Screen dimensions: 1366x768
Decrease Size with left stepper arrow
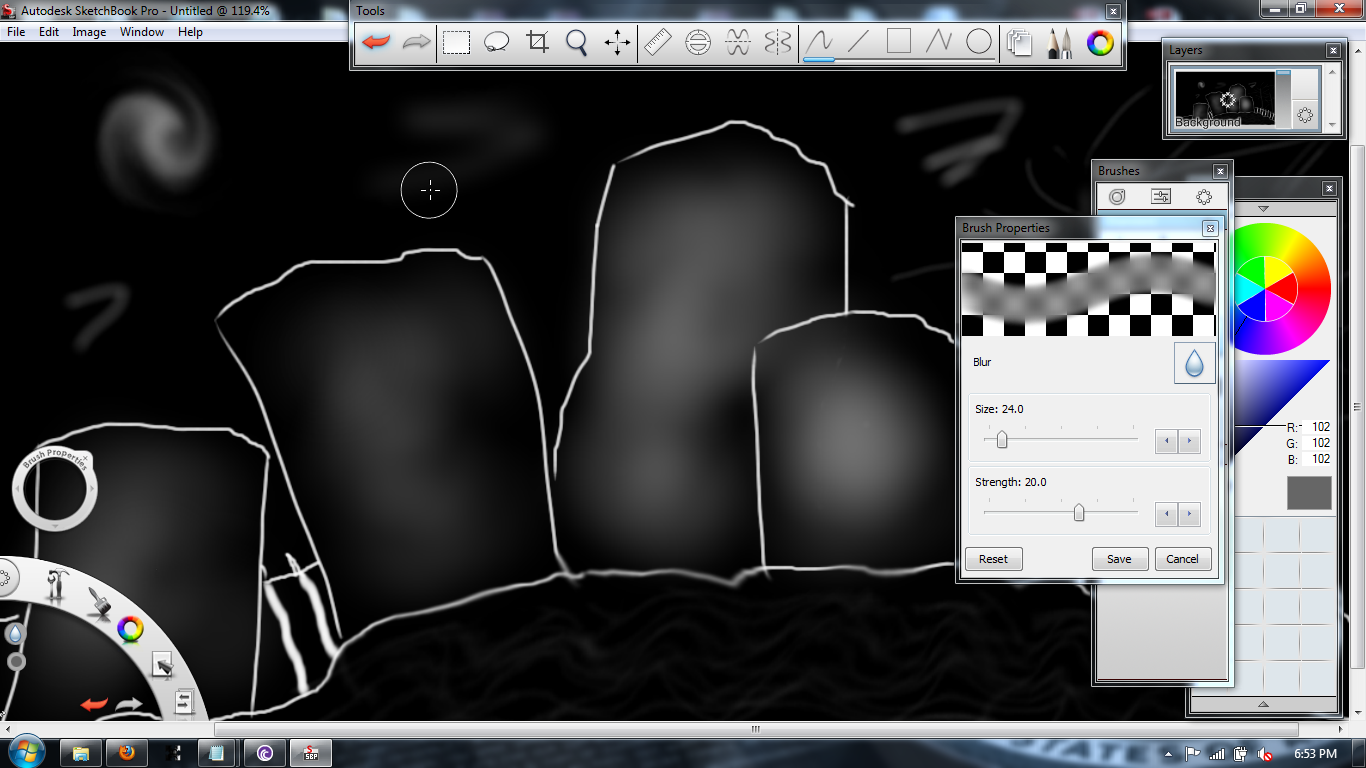click(x=1166, y=441)
